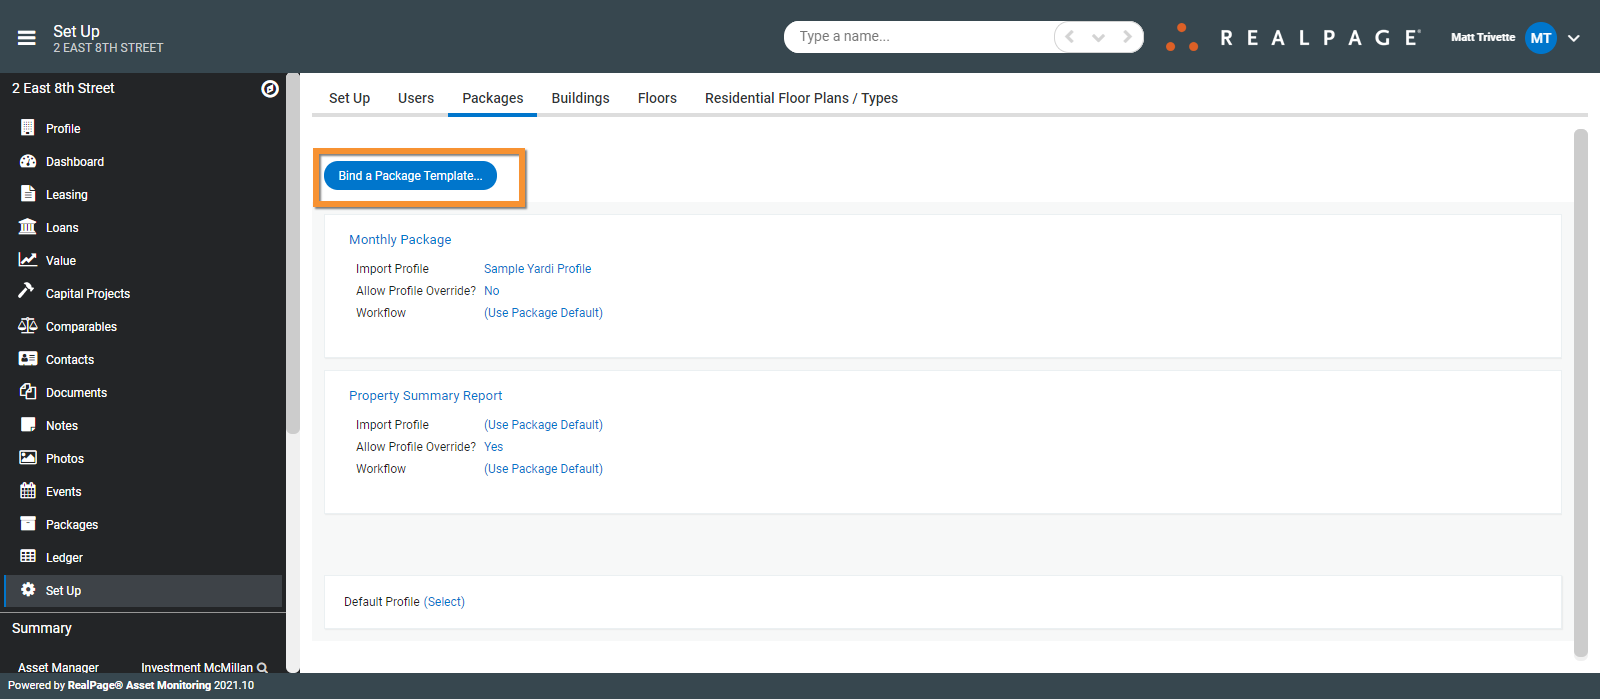Open Documents in the sidebar
The height and width of the screenshot is (700, 1600).
(x=76, y=392)
